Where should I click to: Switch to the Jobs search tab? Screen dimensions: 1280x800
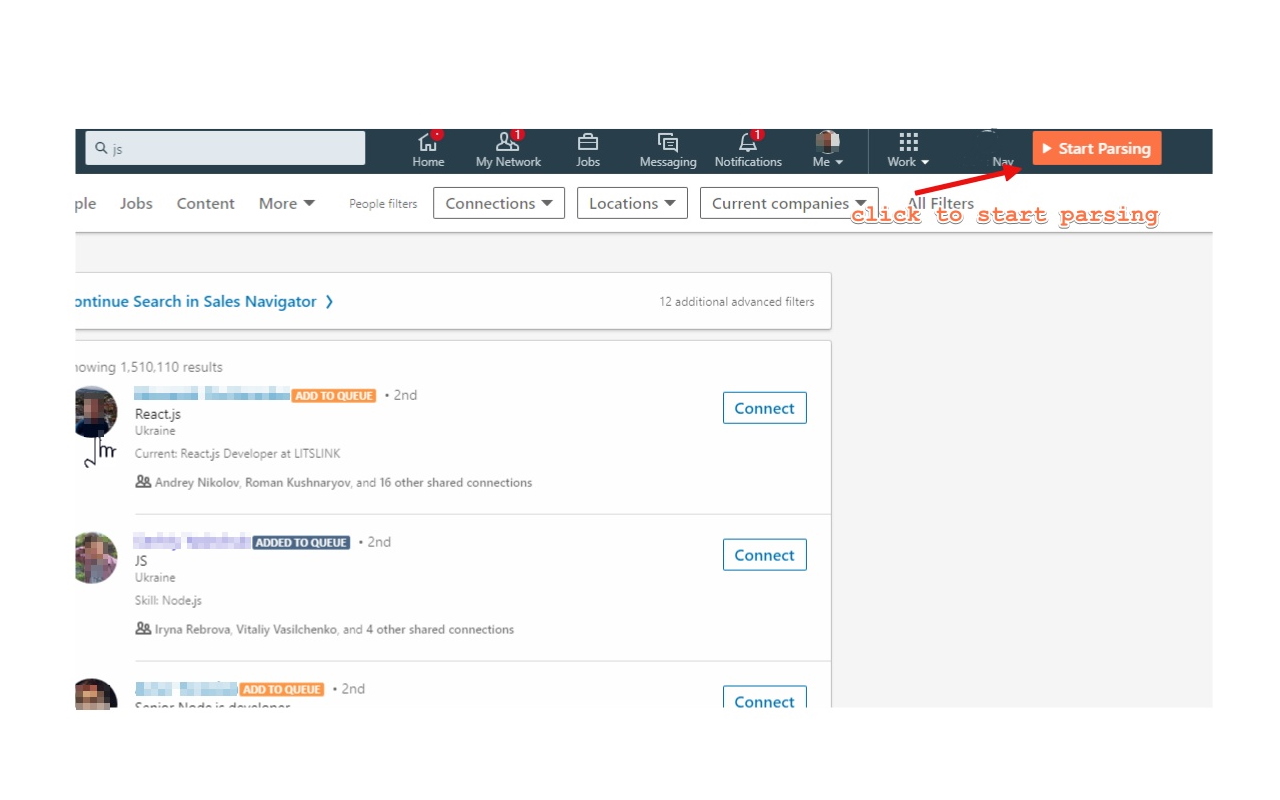pos(136,203)
